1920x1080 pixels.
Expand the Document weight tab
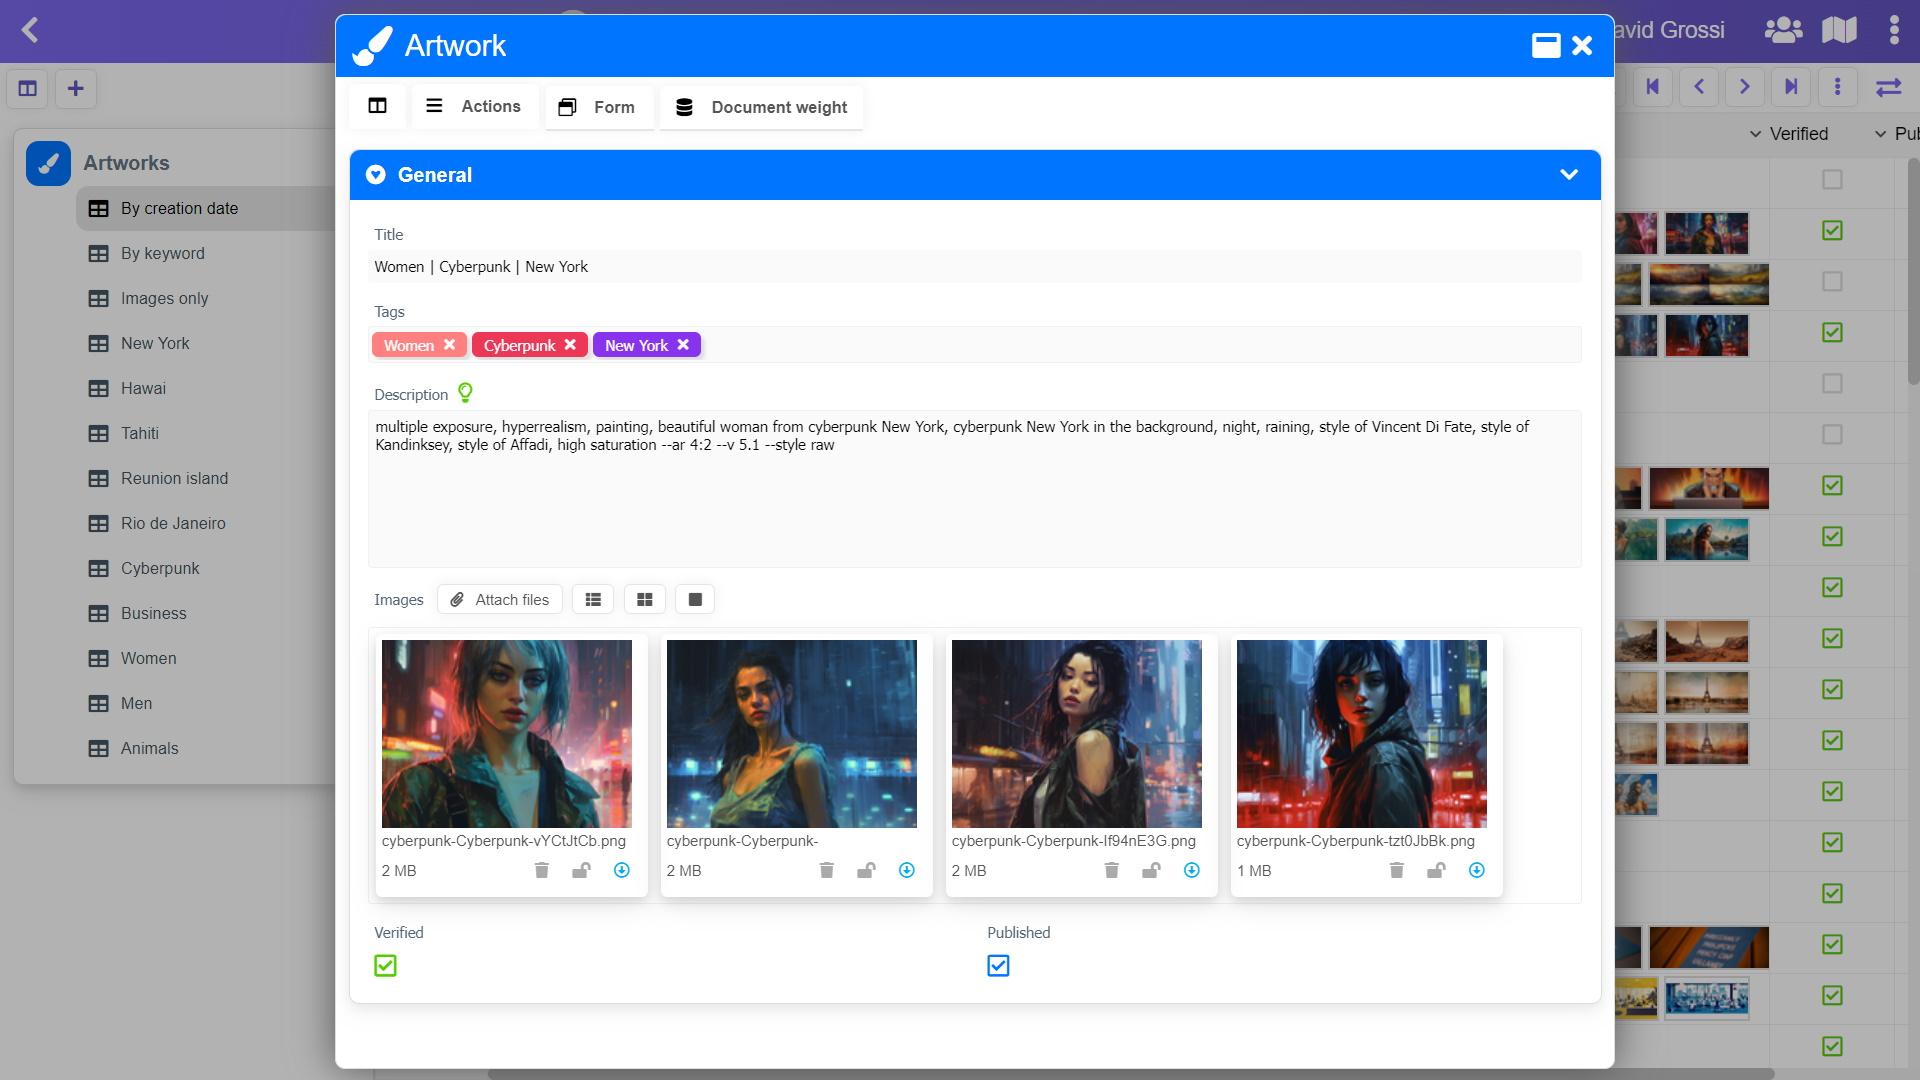762,107
